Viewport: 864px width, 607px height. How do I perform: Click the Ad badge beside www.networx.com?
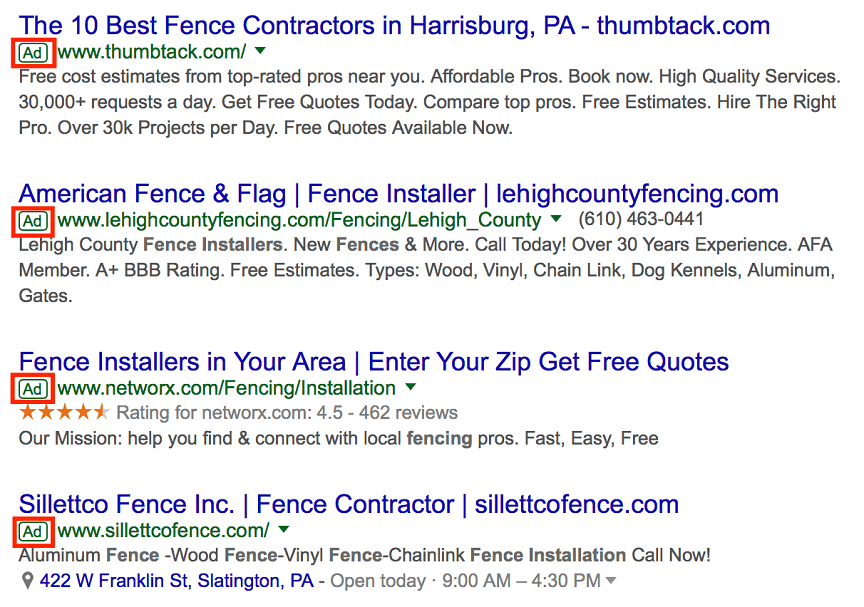pyautogui.click(x=33, y=389)
